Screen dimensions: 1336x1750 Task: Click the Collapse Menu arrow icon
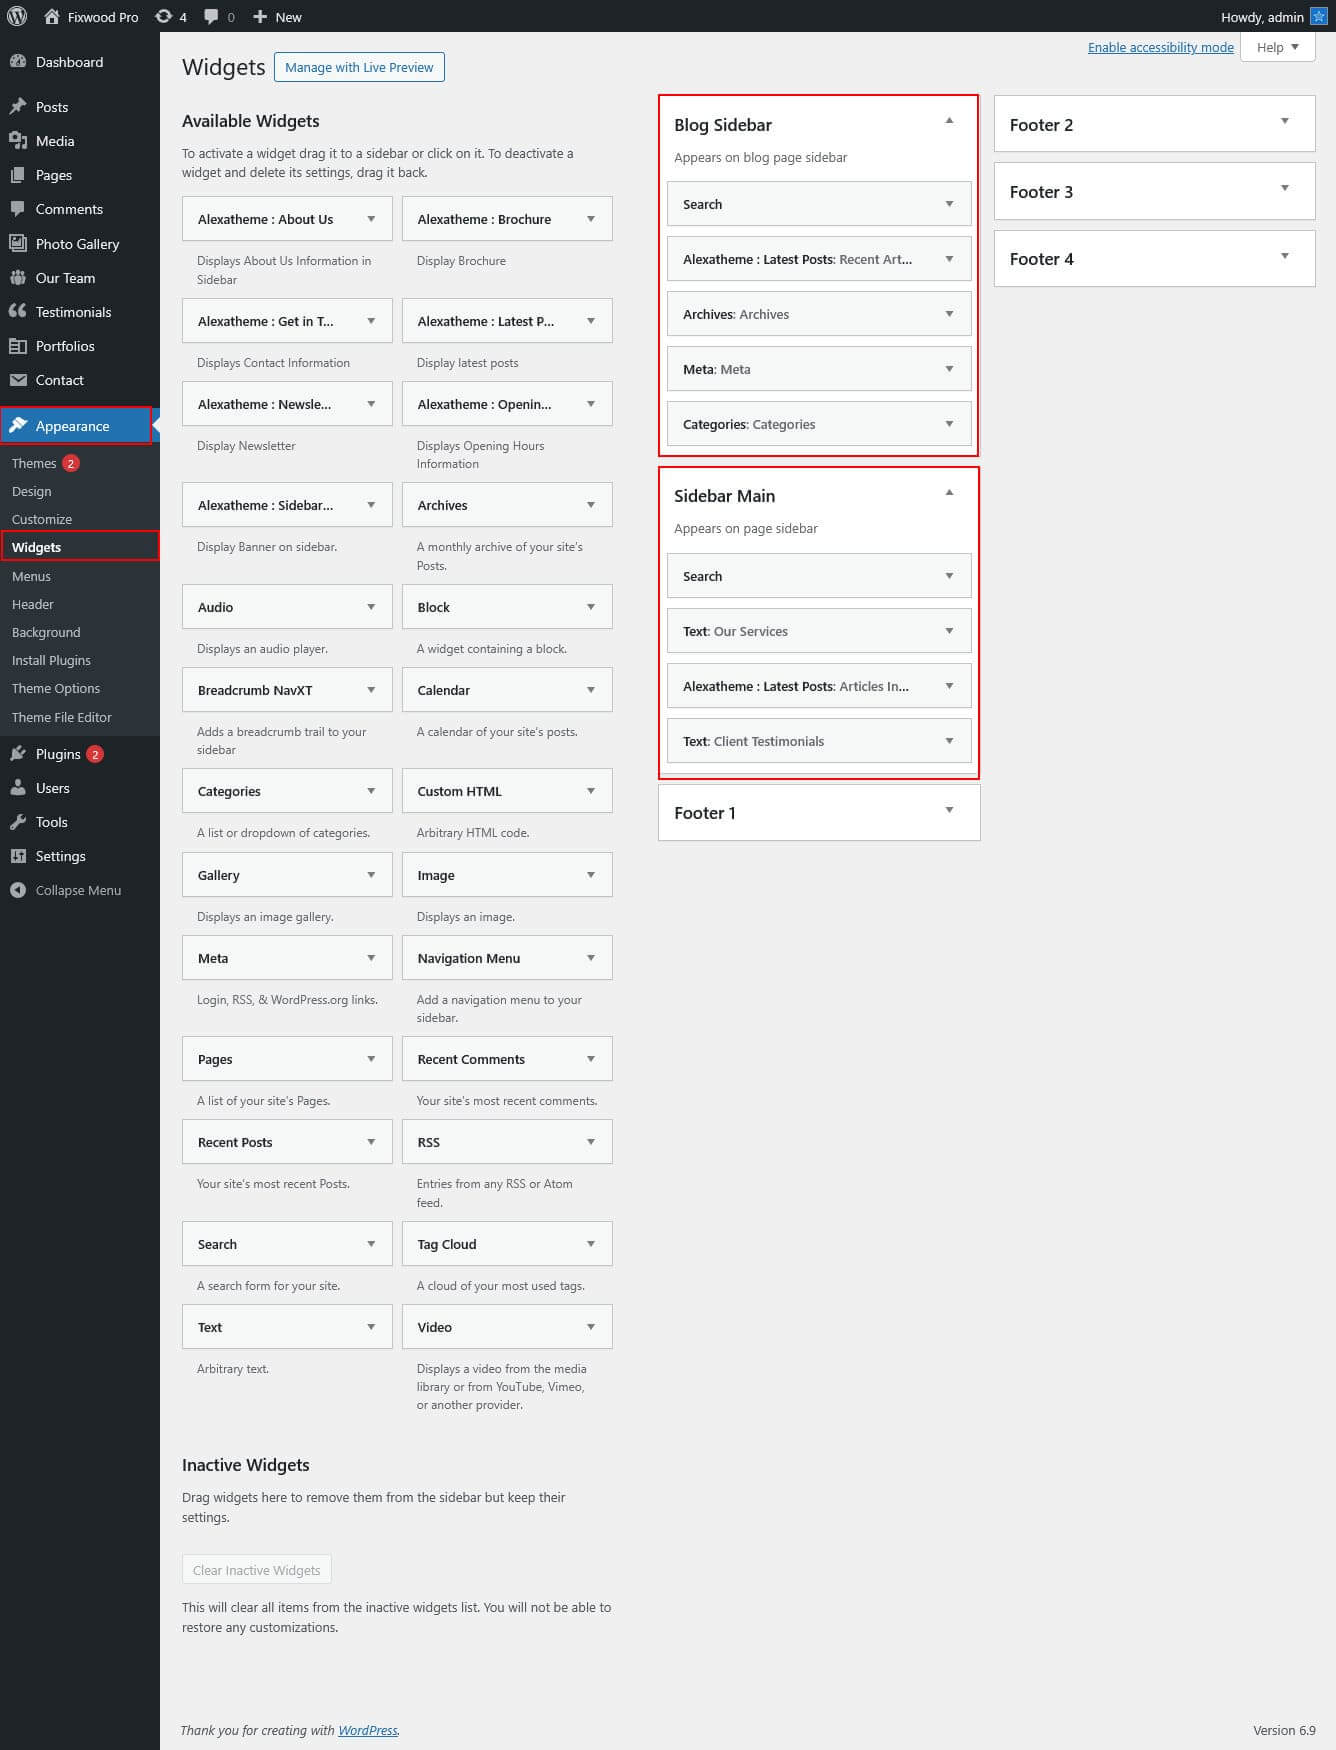point(18,890)
